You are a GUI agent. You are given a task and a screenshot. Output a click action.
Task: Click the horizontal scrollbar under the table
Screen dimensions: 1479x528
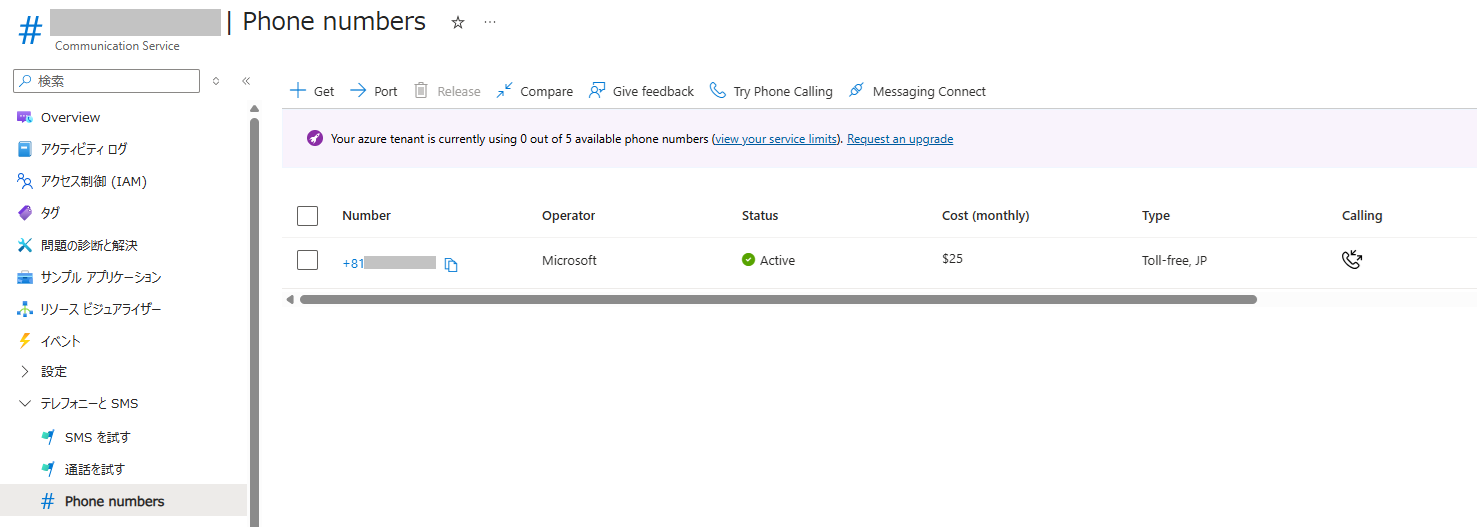(777, 299)
